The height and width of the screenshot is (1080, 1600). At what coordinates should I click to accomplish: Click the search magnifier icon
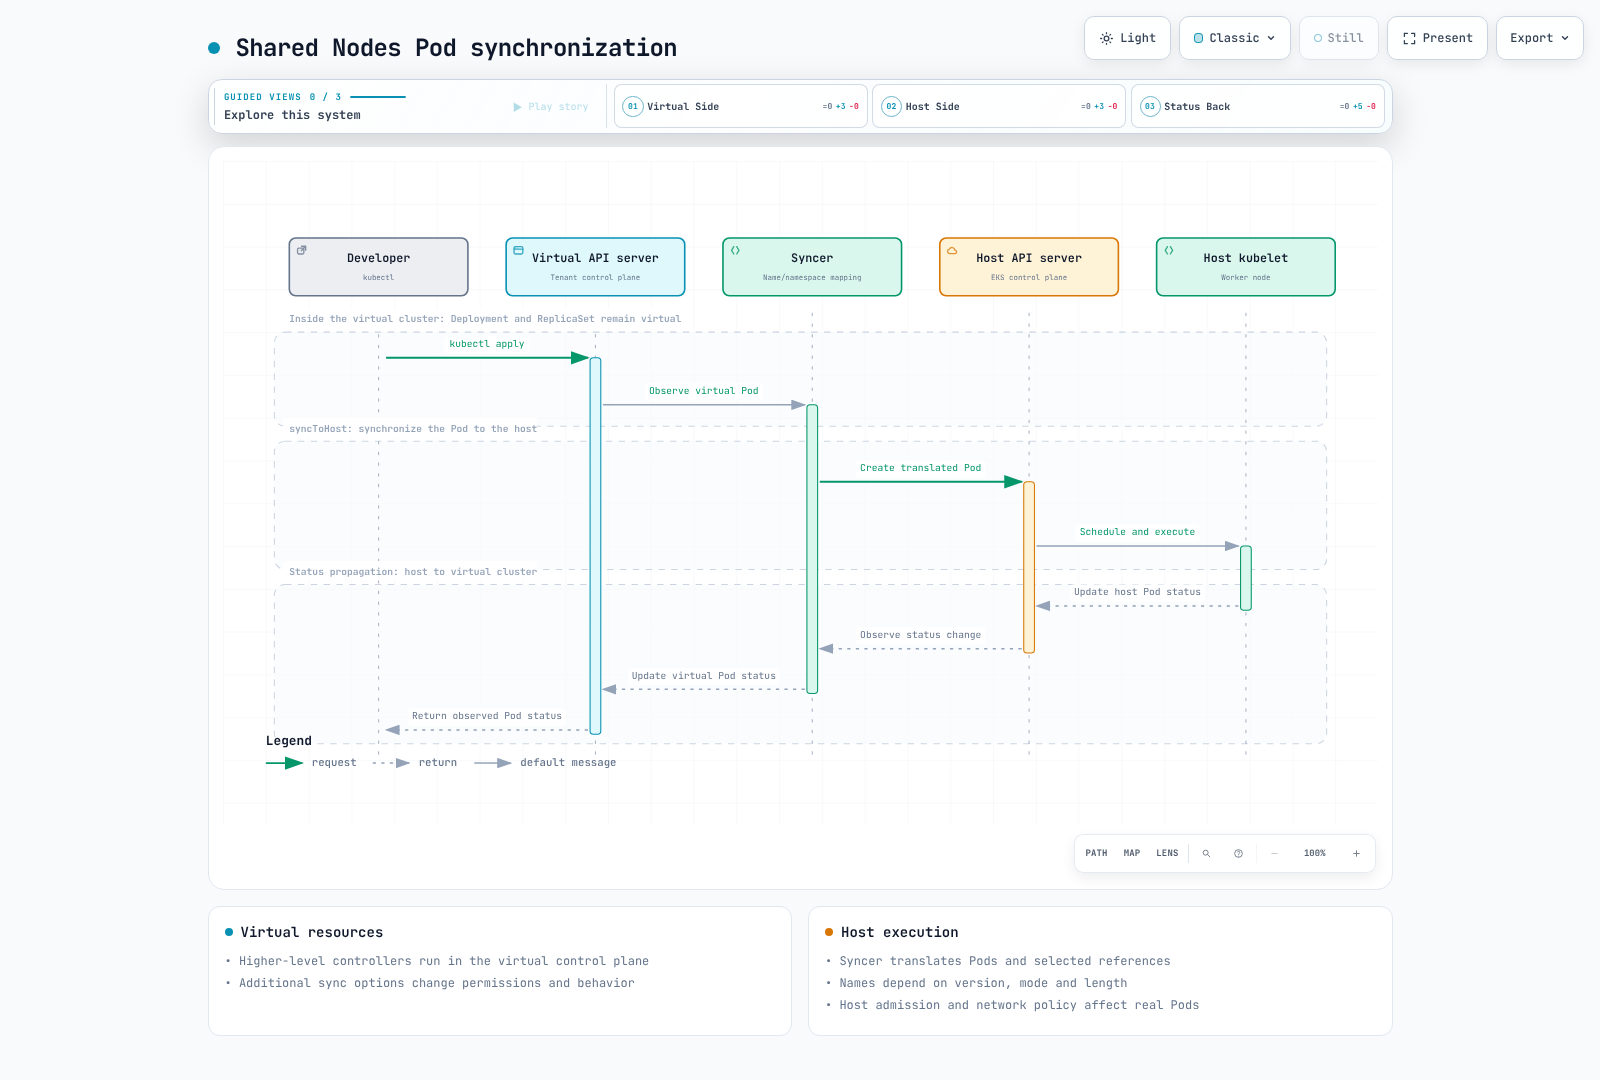(x=1206, y=854)
